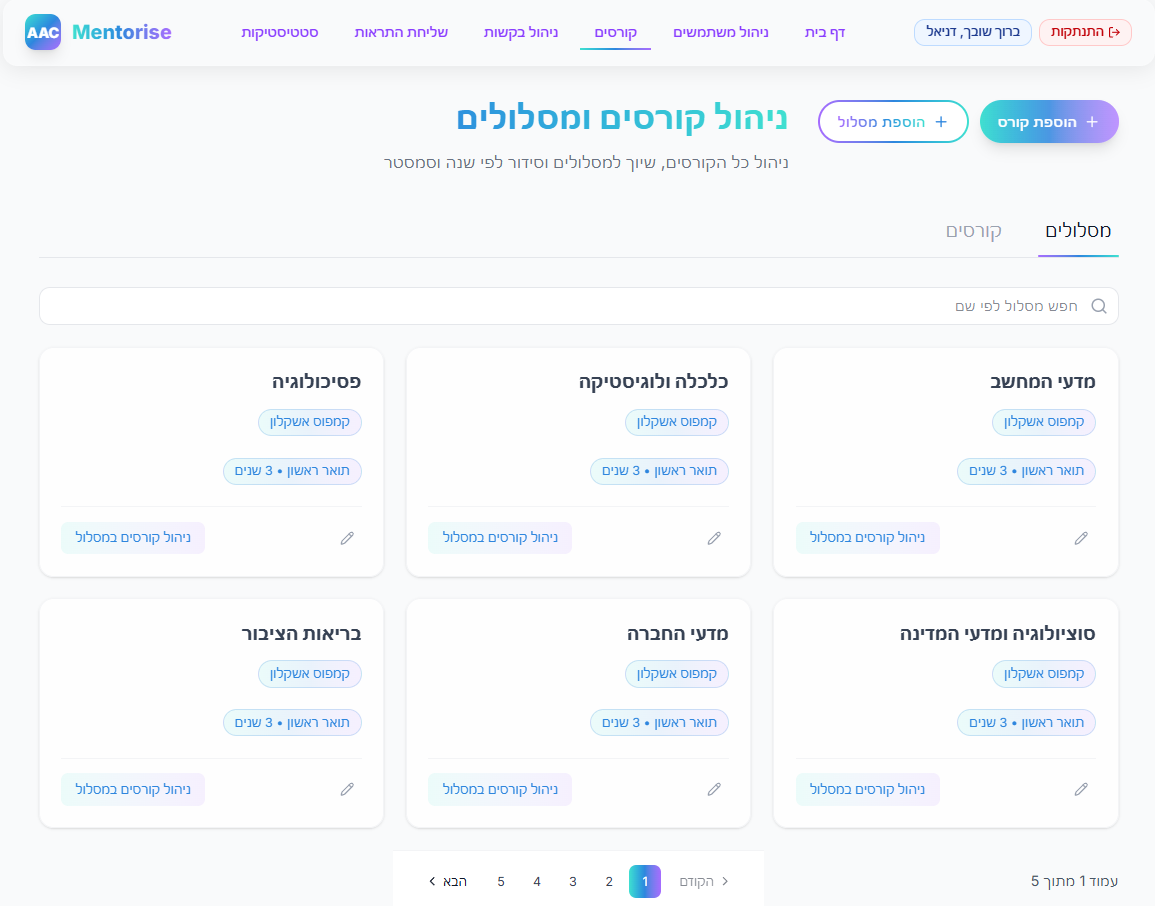
Task: Switch to the קורסים tab below the title
Action: (x=974, y=231)
